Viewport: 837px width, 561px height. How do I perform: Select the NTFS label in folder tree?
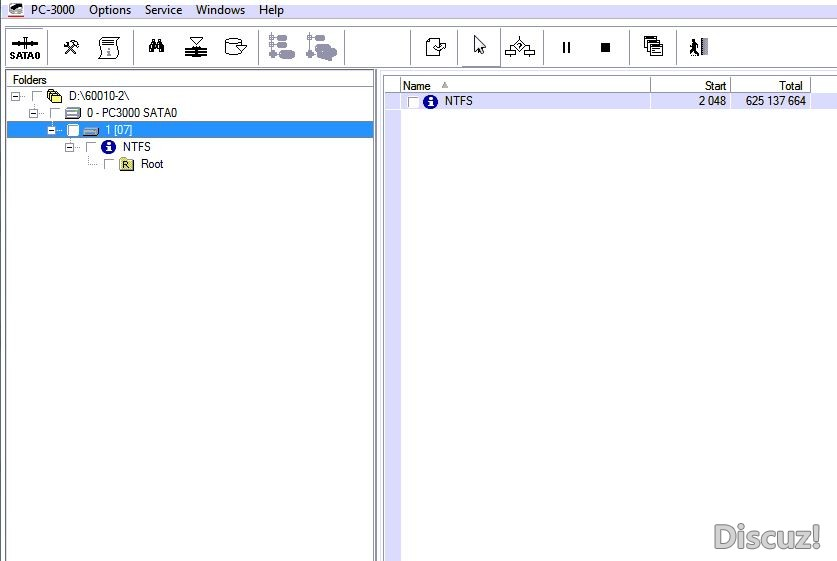137,147
